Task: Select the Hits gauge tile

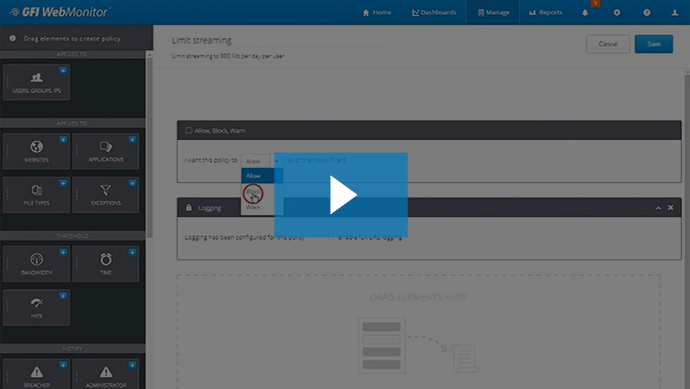Action: [37, 308]
